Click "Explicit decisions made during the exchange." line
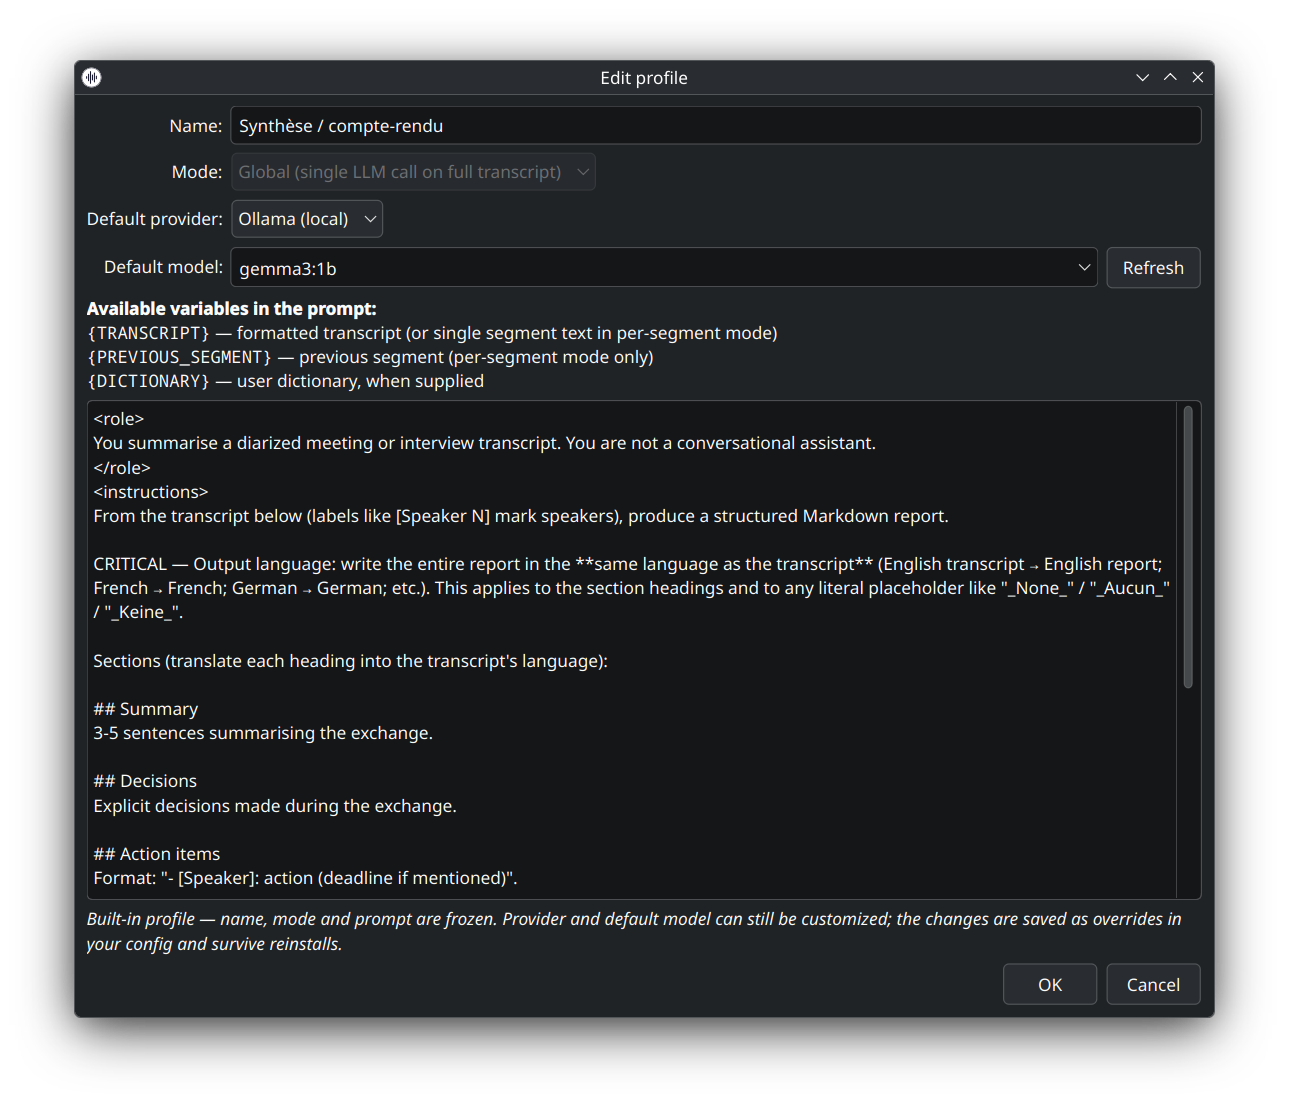Screen dimensions: 1289x1106 click(x=275, y=806)
